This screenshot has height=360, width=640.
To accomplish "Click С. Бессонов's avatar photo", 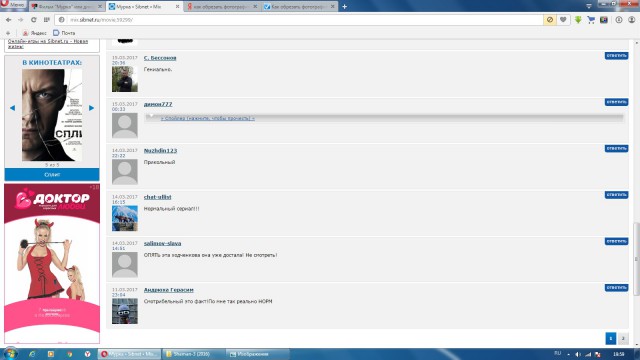I will point(125,79).
